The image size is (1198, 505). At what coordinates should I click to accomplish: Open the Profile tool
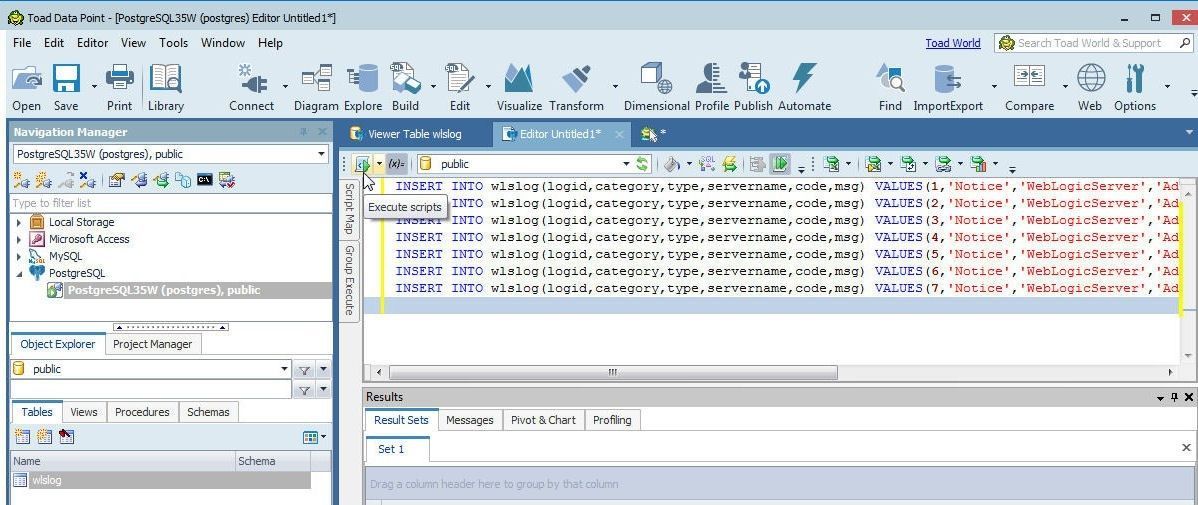coord(711,88)
